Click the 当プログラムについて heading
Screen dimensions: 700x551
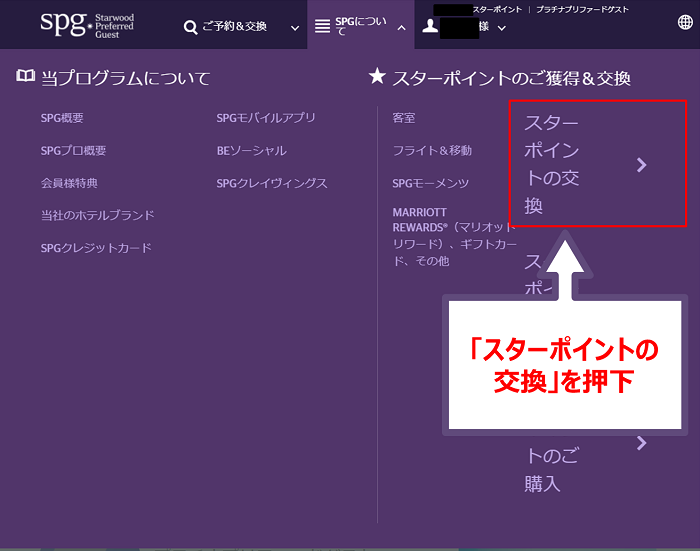(x=125, y=78)
